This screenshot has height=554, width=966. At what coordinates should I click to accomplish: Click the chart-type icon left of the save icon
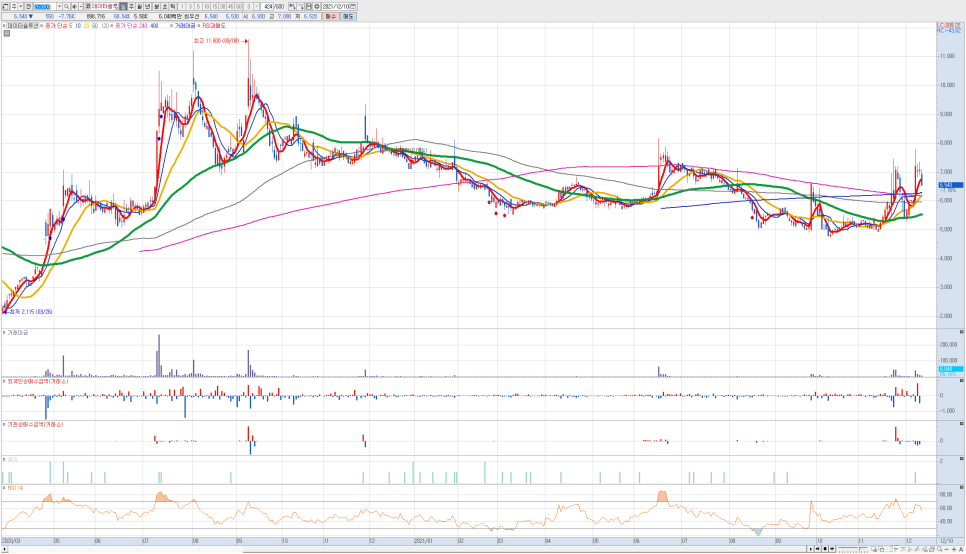tap(292, 6)
